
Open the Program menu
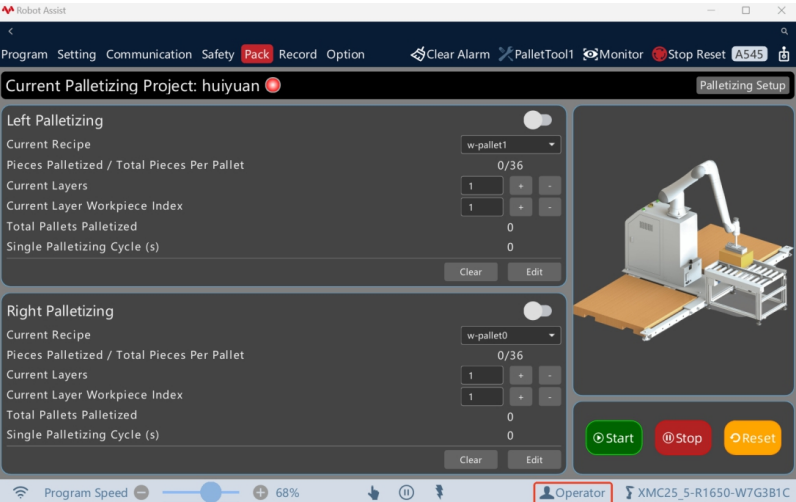pyautogui.click(x=24, y=54)
